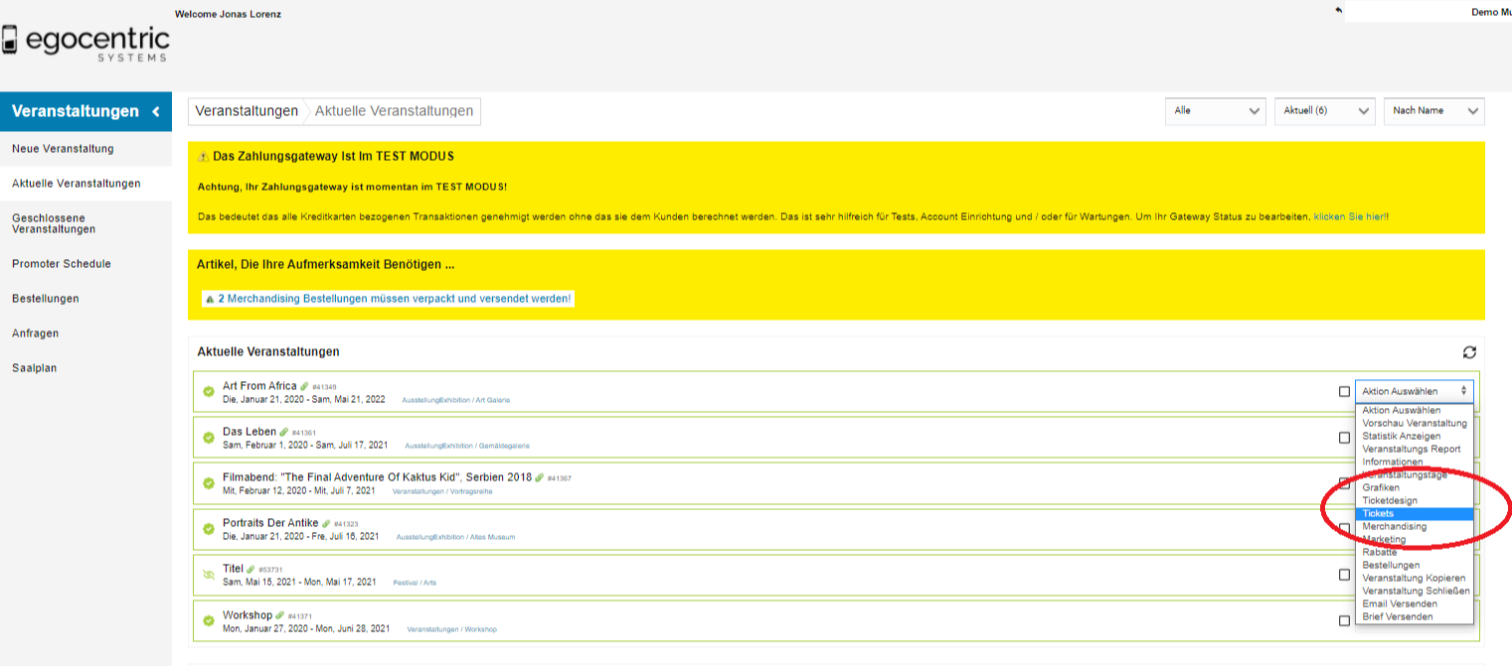Check the box for the Workshop event
This screenshot has height=666, width=1512.
coord(1344,620)
